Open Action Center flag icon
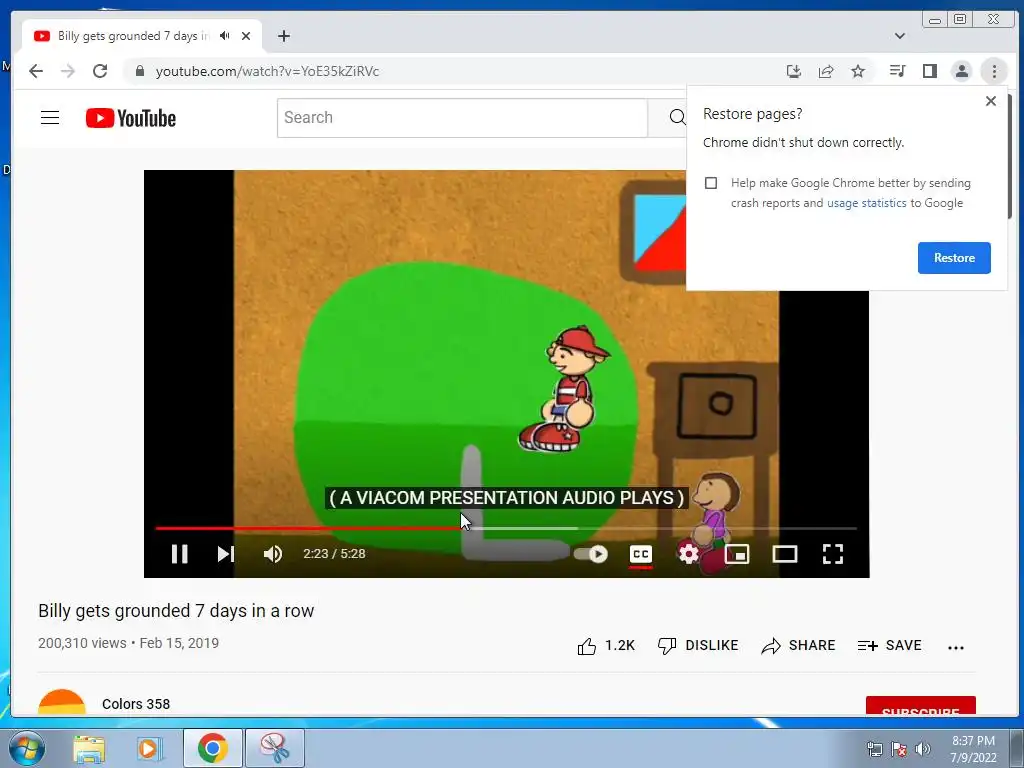 coord(899,749)
